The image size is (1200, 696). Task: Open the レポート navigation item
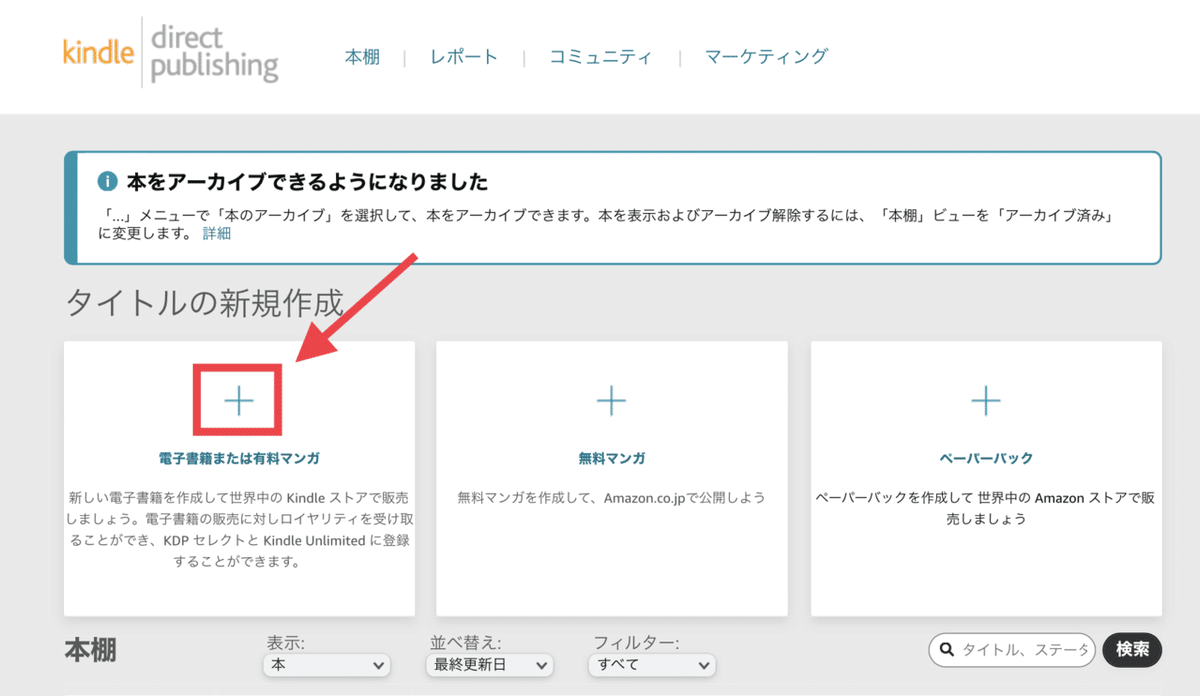pyautogui.click(x=464, y=56)
